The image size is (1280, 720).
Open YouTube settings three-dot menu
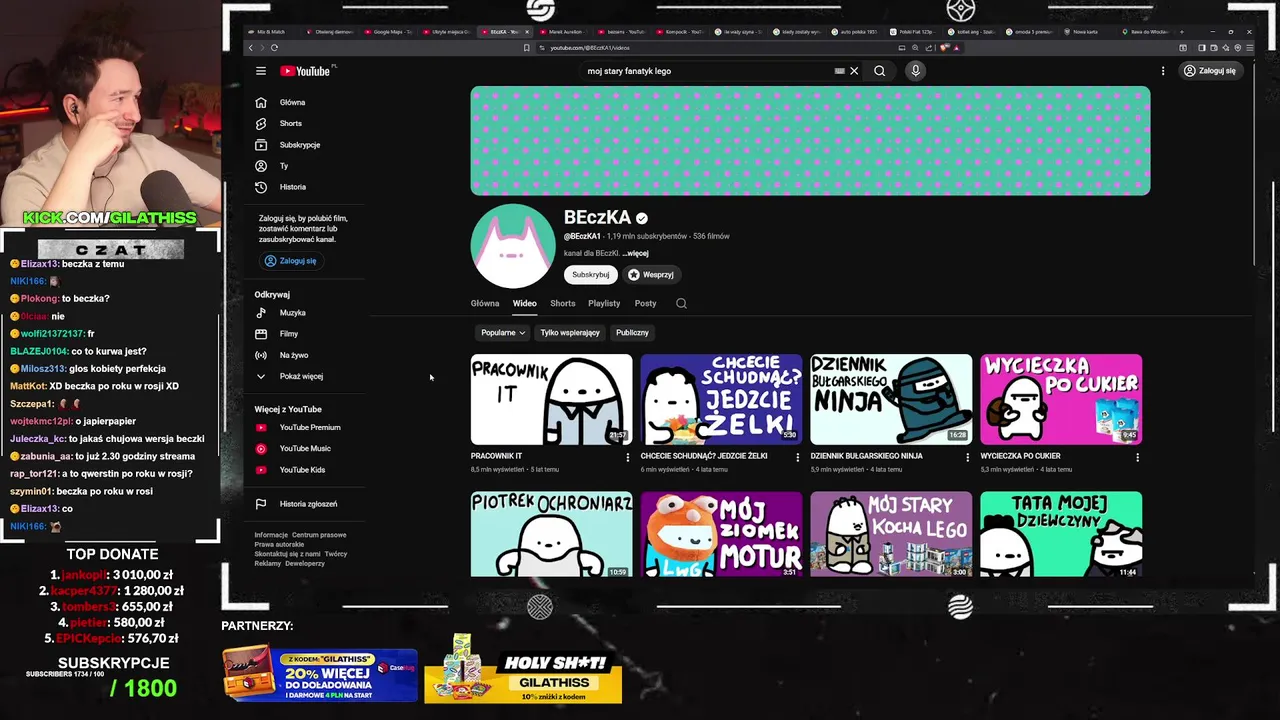(1163, 71)
